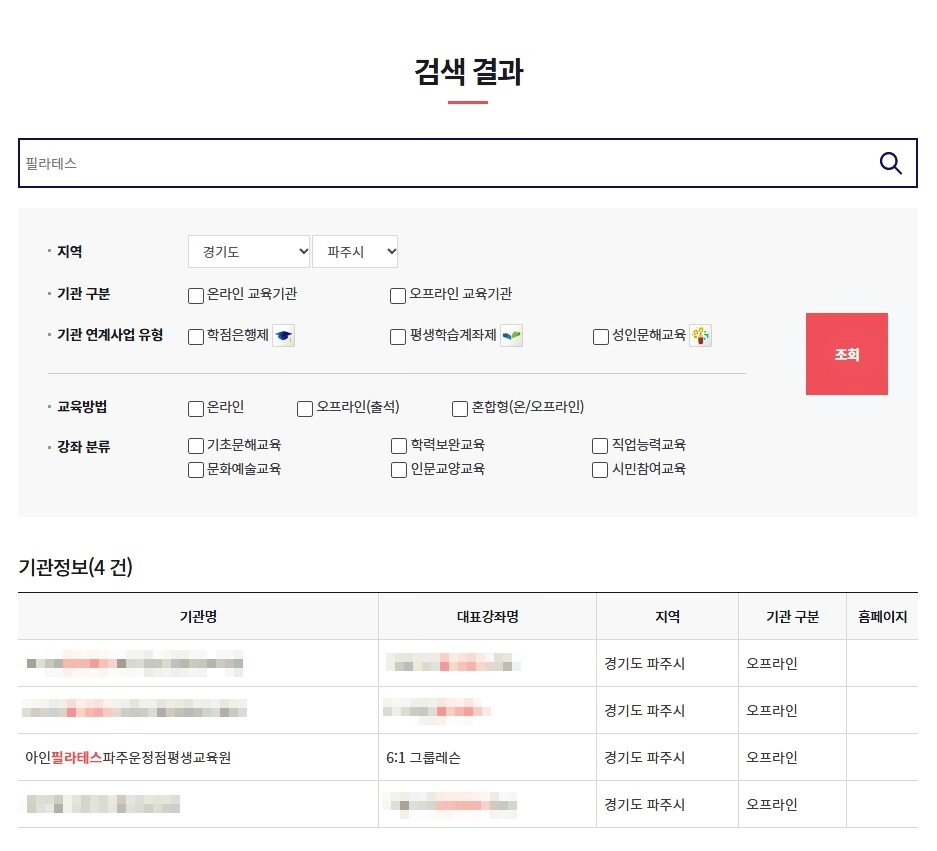Enable the 직업능력교육 checkbox
The image size is (937, 851).
tap(600, 446)
